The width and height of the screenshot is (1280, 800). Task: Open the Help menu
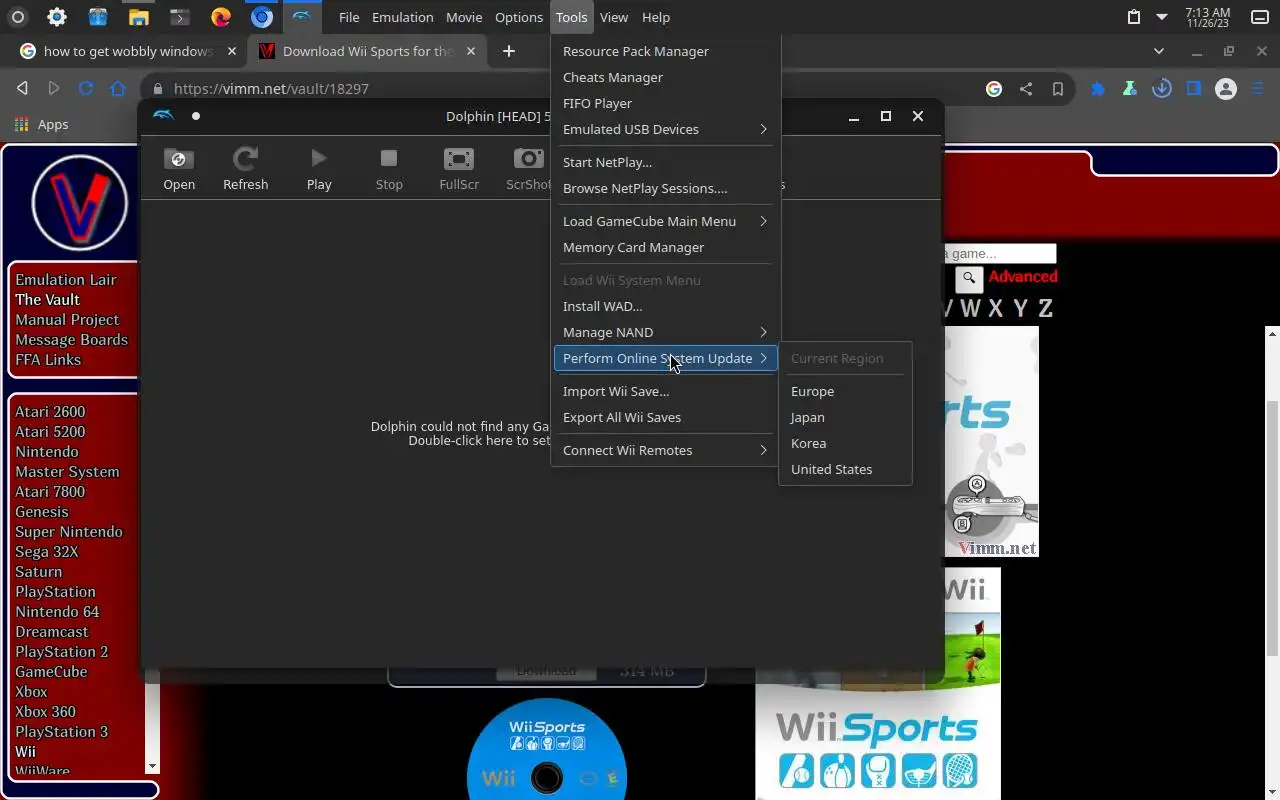tap(656, 17)
